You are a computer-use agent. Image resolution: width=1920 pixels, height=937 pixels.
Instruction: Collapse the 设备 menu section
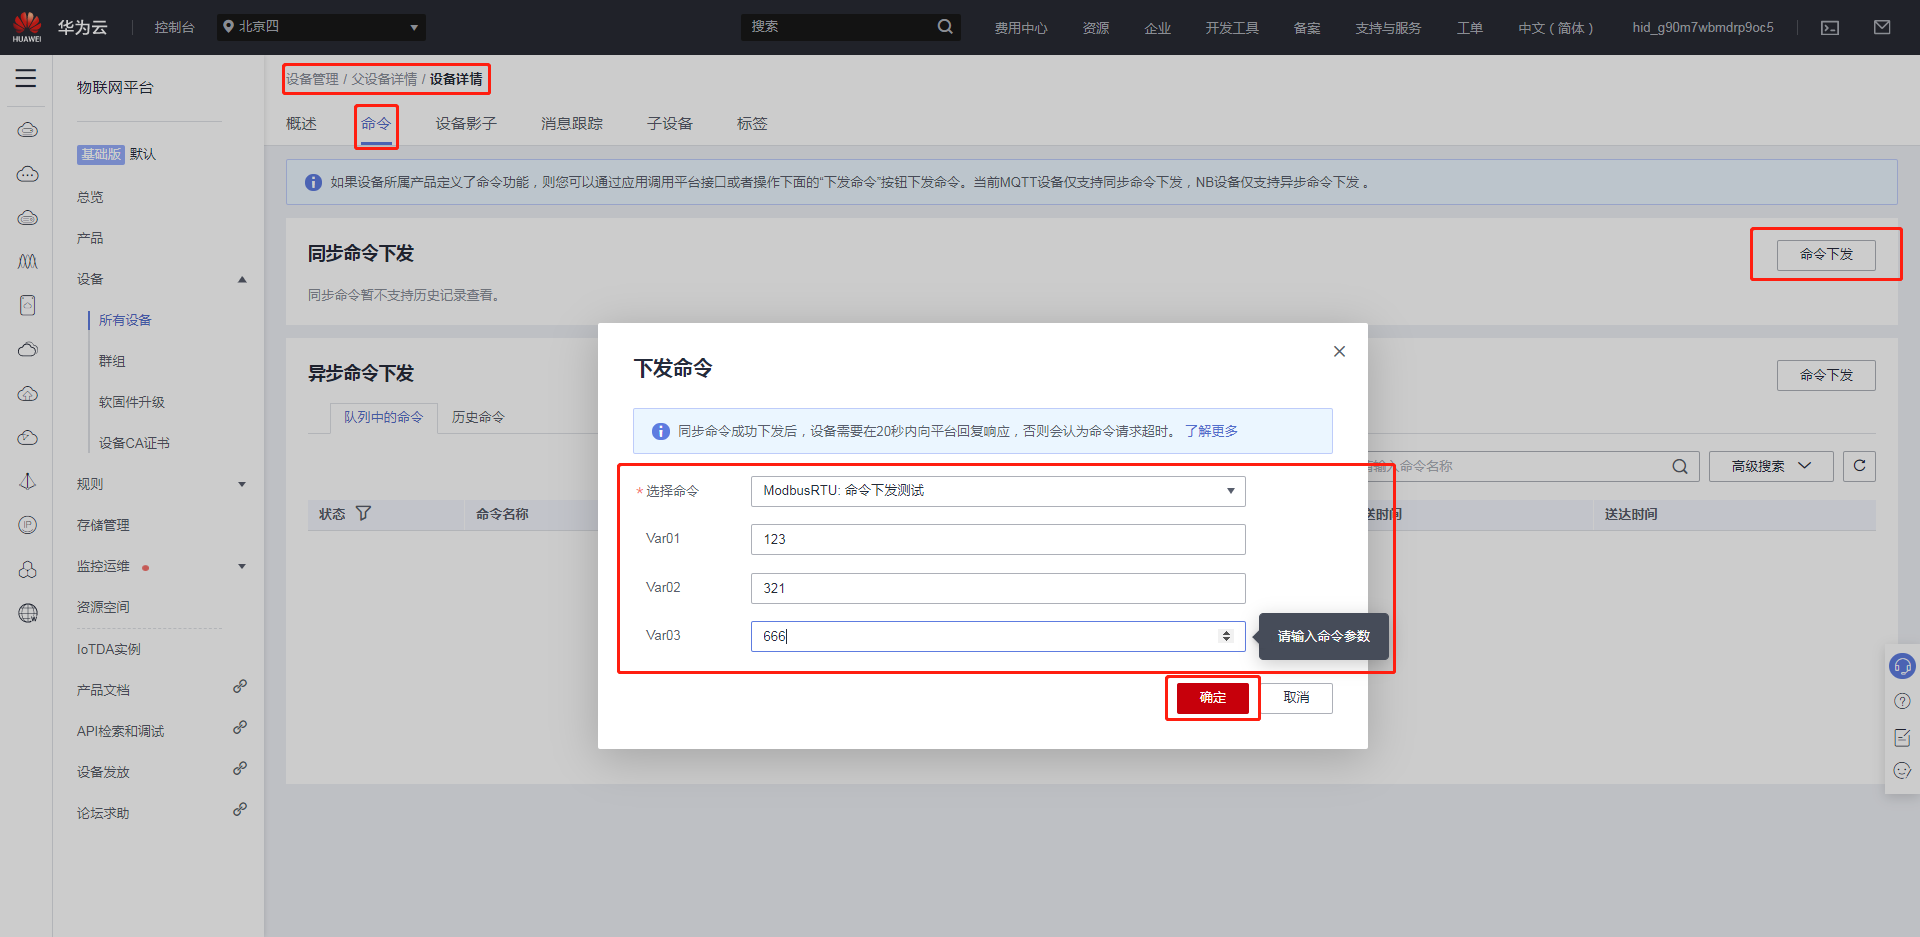241,279
